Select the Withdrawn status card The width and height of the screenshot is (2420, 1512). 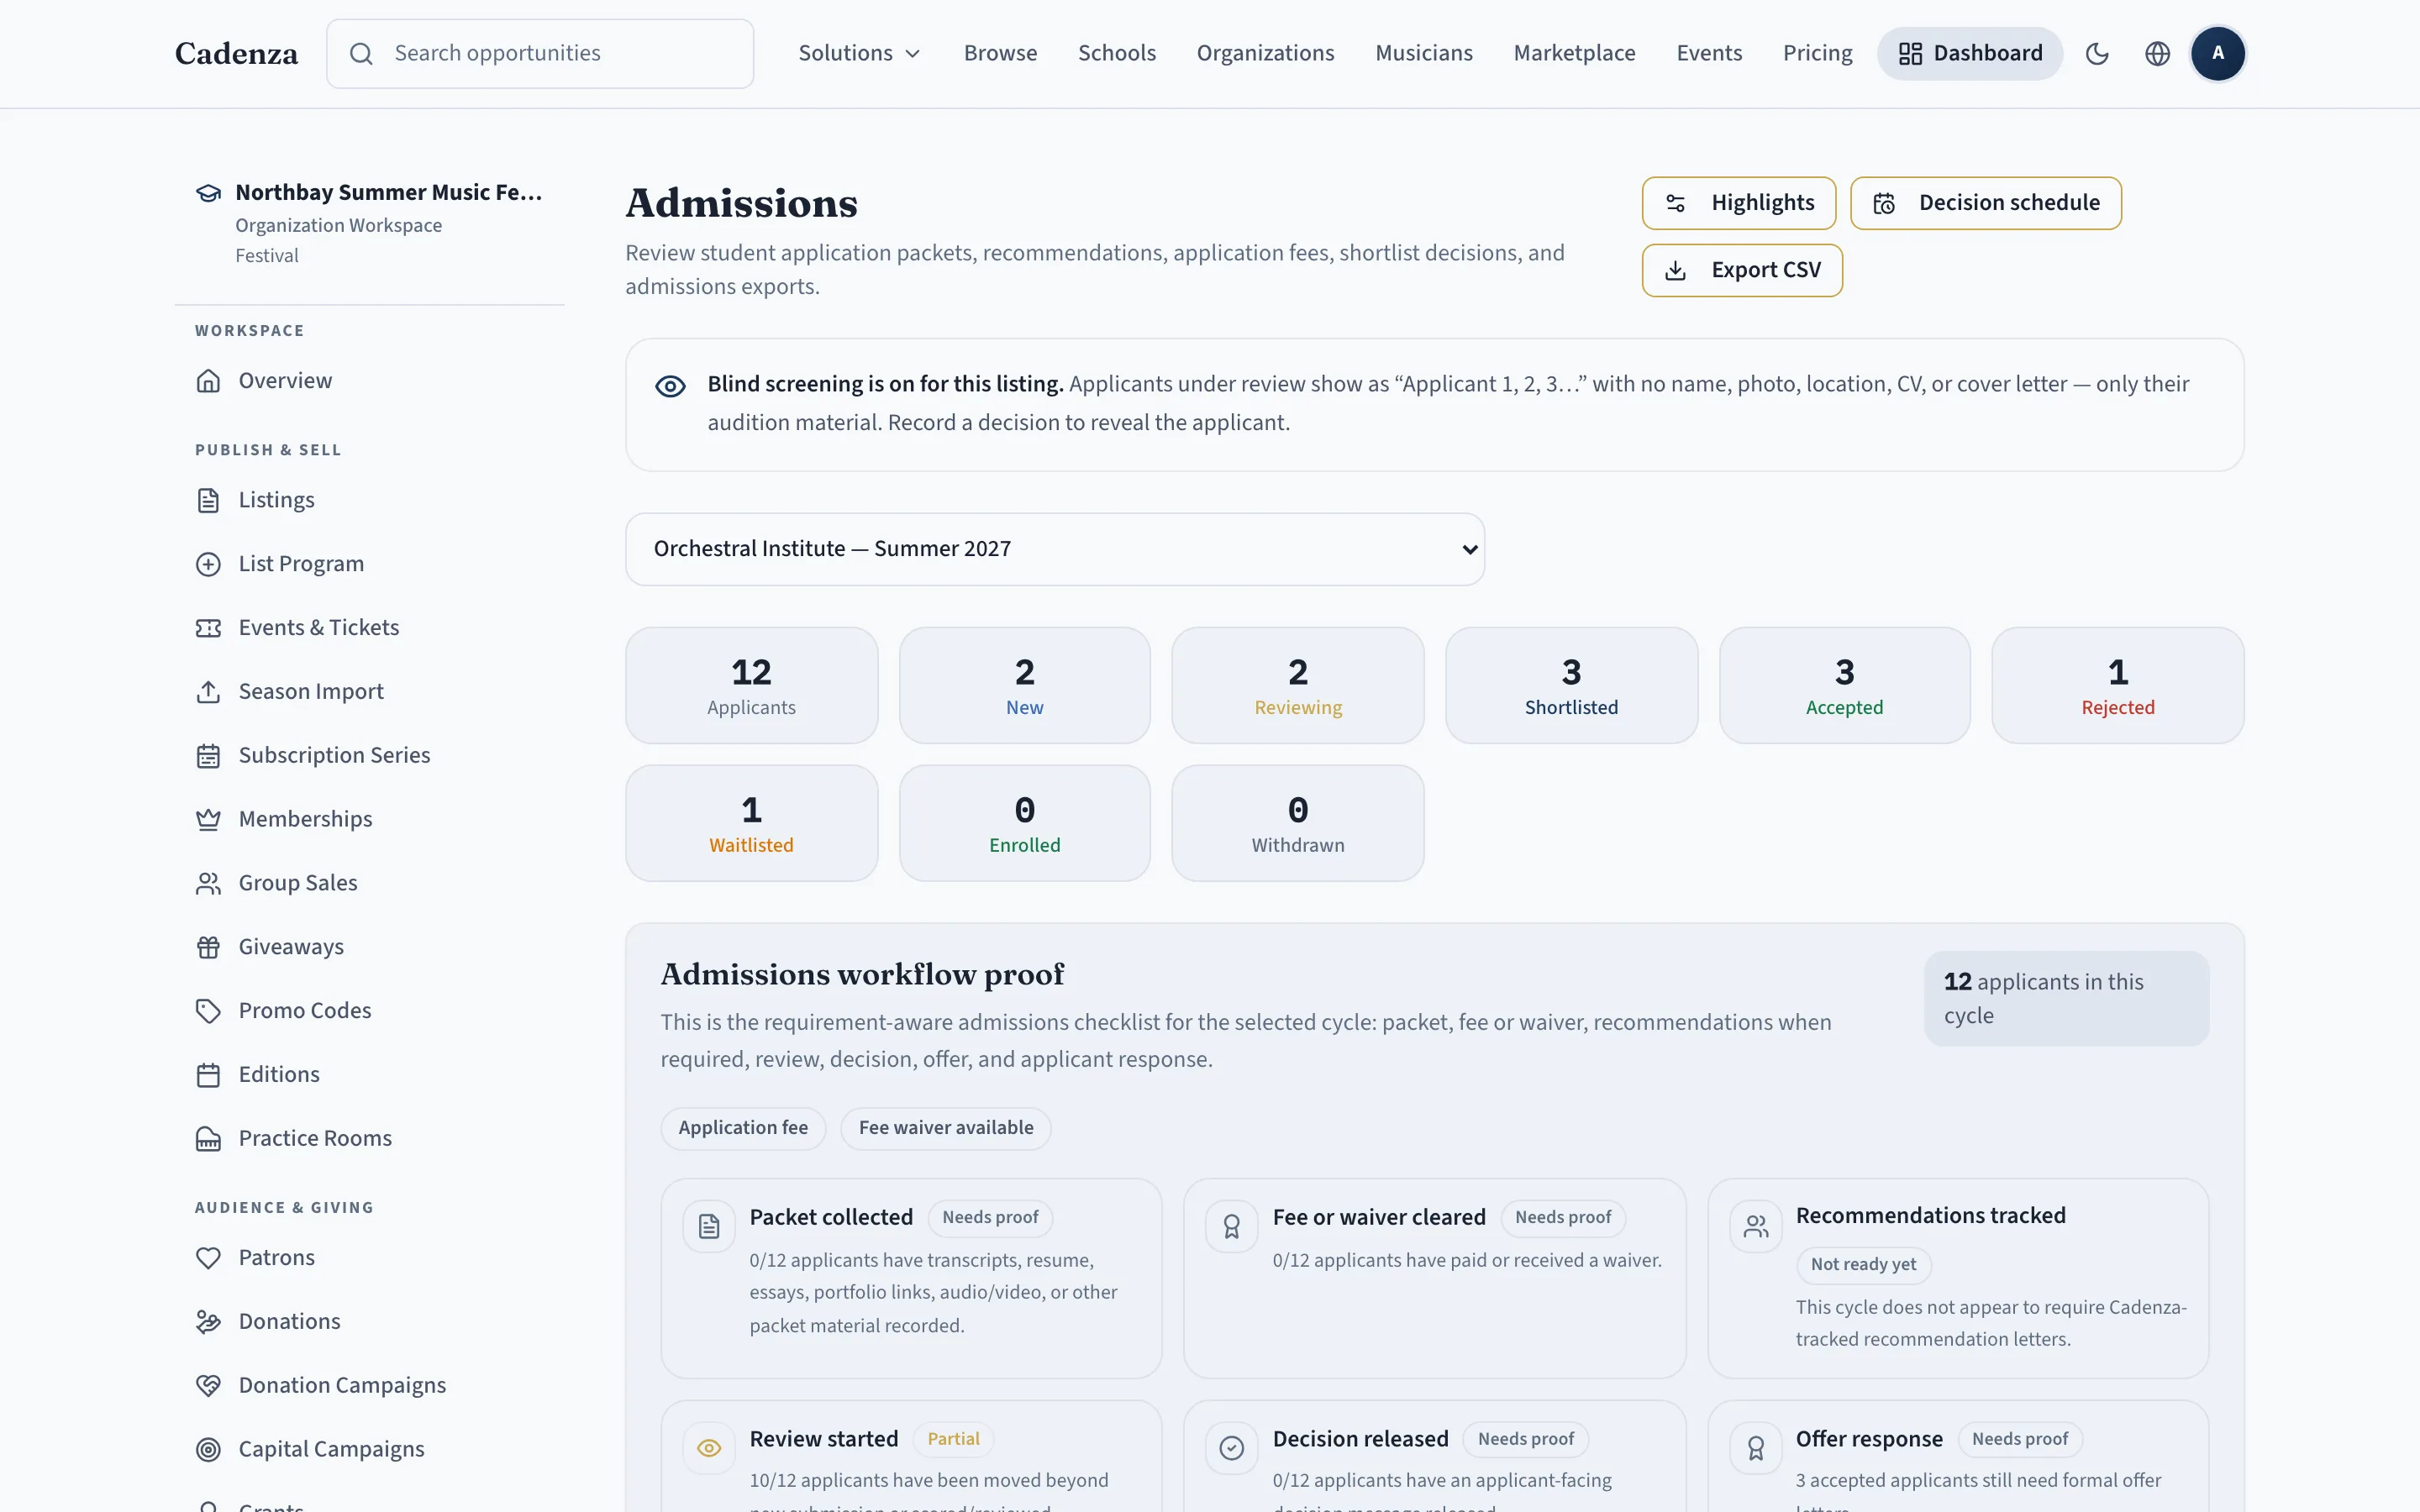[1298, 823]
